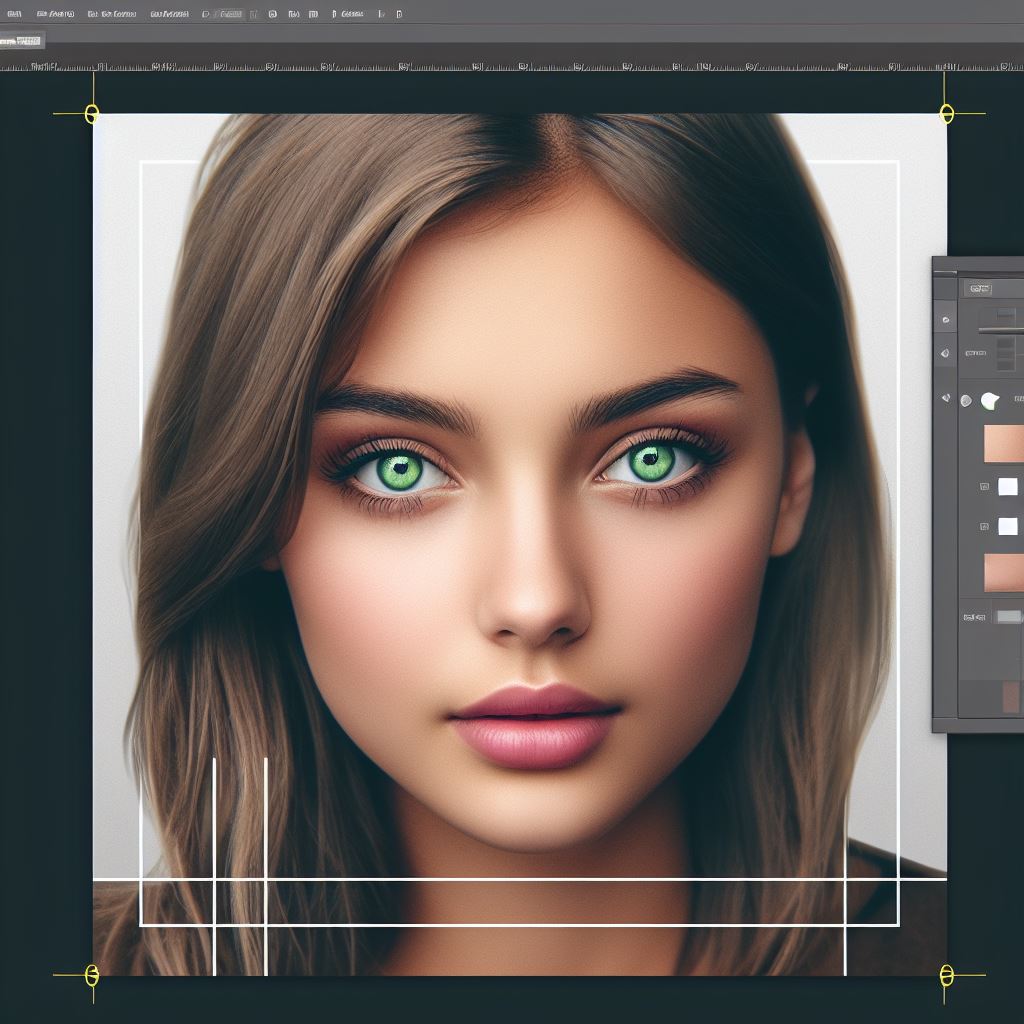Click the middle icon in the panel's side strip
Image resolution: width=1024 pixels, height=1024 pixels.
click(x=946, y=354)
